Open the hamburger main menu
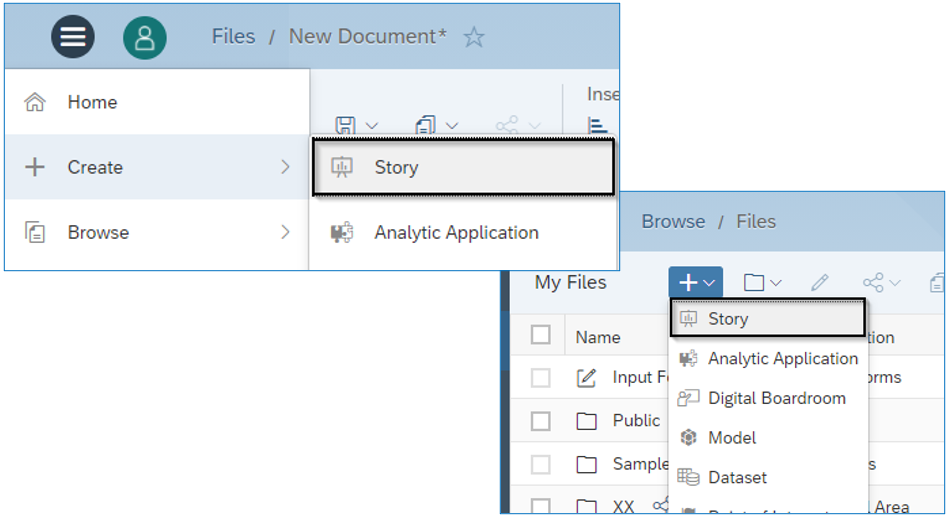 [73, 37]
